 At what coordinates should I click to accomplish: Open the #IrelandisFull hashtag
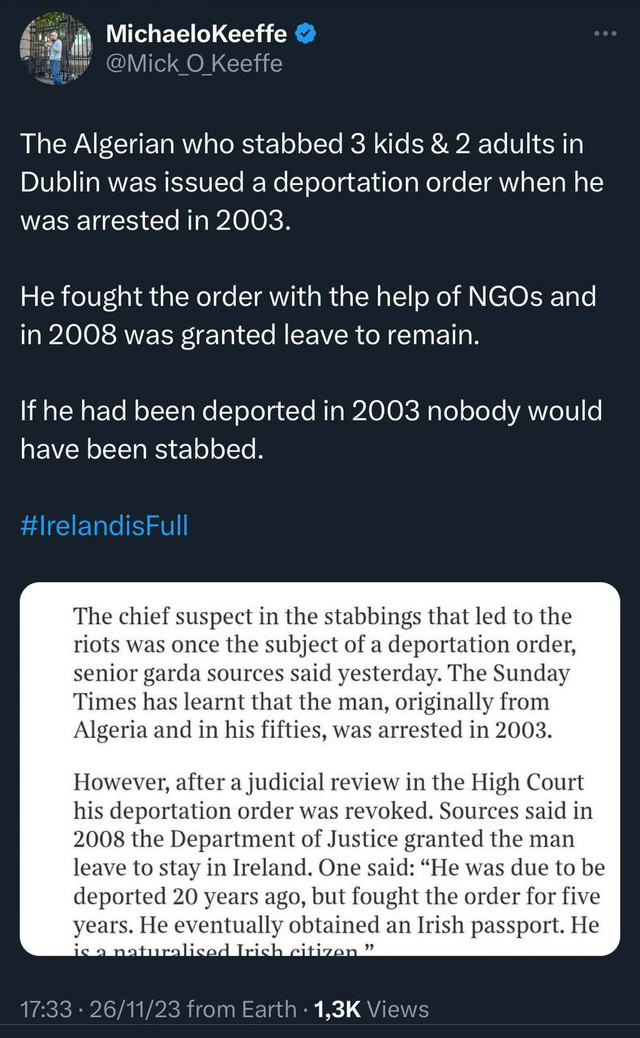pyautogui.click(x=104, y=525)
